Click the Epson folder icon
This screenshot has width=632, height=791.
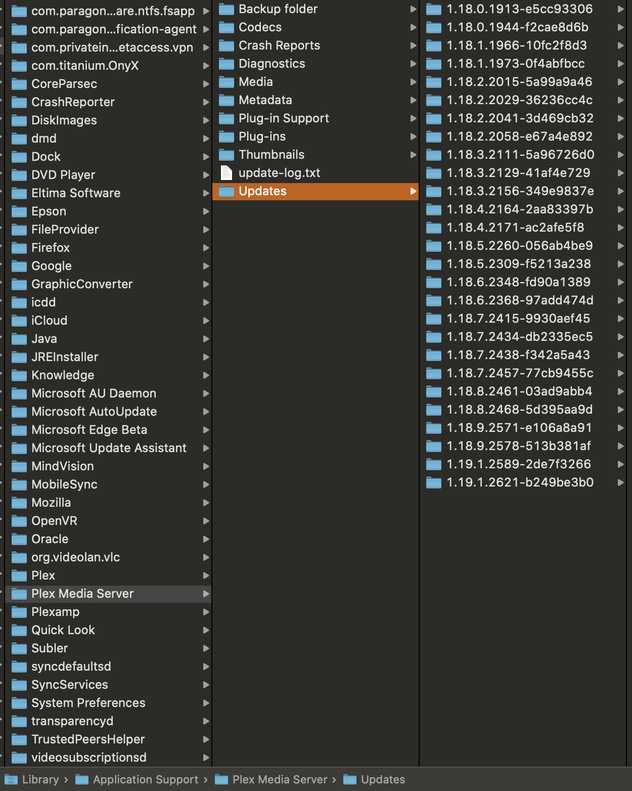pos(19,211)
